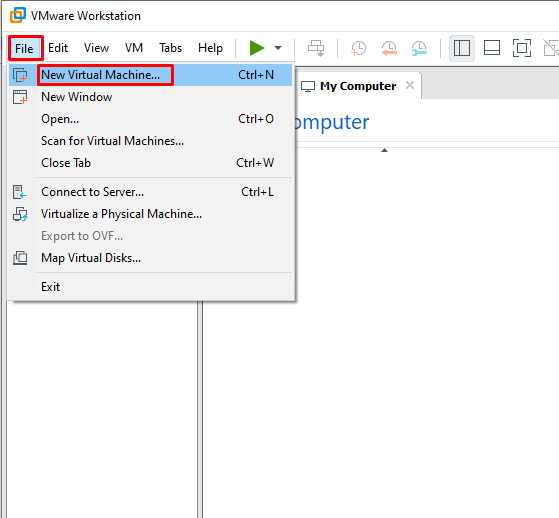Choose Virtualize a Physical Machine...

coord(150,214)
